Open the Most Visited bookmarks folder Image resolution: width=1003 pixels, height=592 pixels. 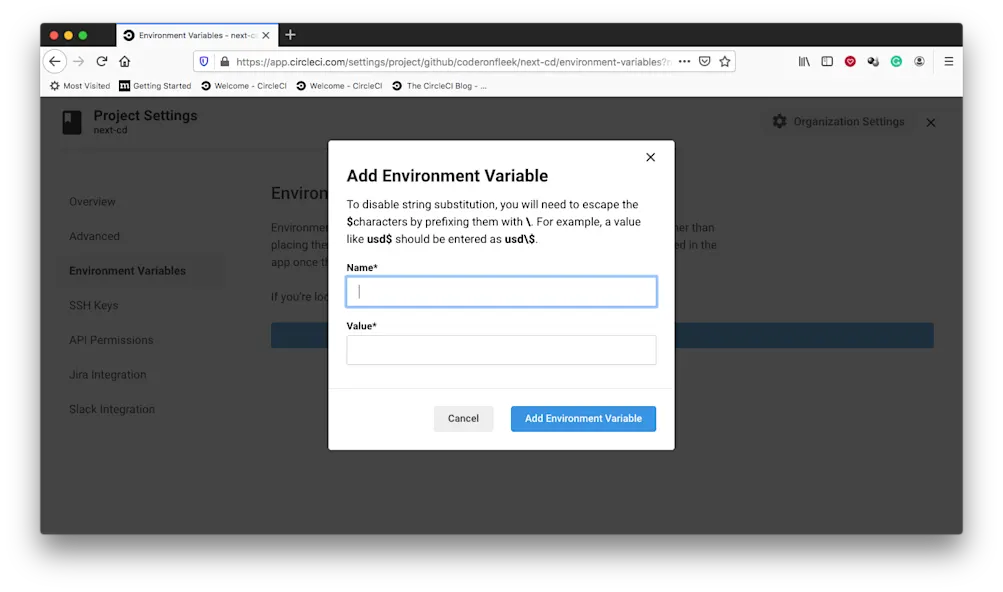78,85
